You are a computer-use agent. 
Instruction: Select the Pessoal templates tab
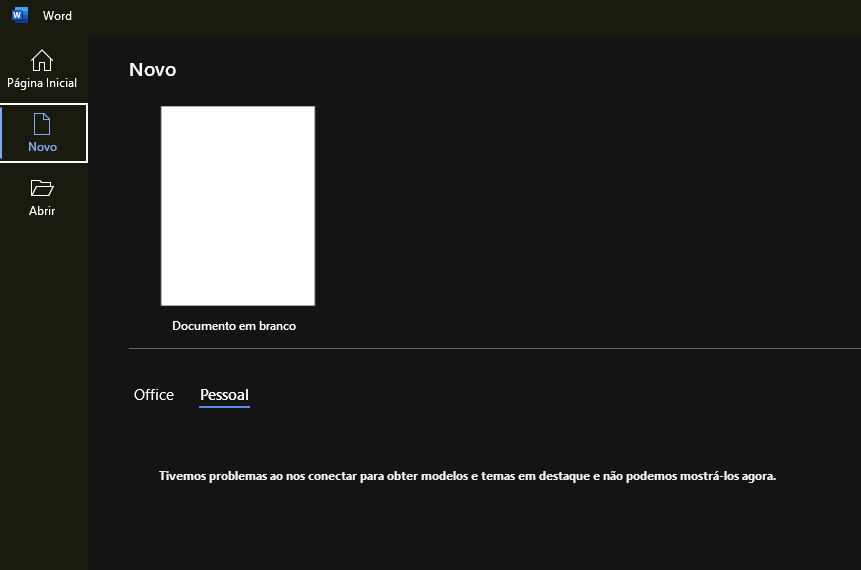click(x=224, y=395)
